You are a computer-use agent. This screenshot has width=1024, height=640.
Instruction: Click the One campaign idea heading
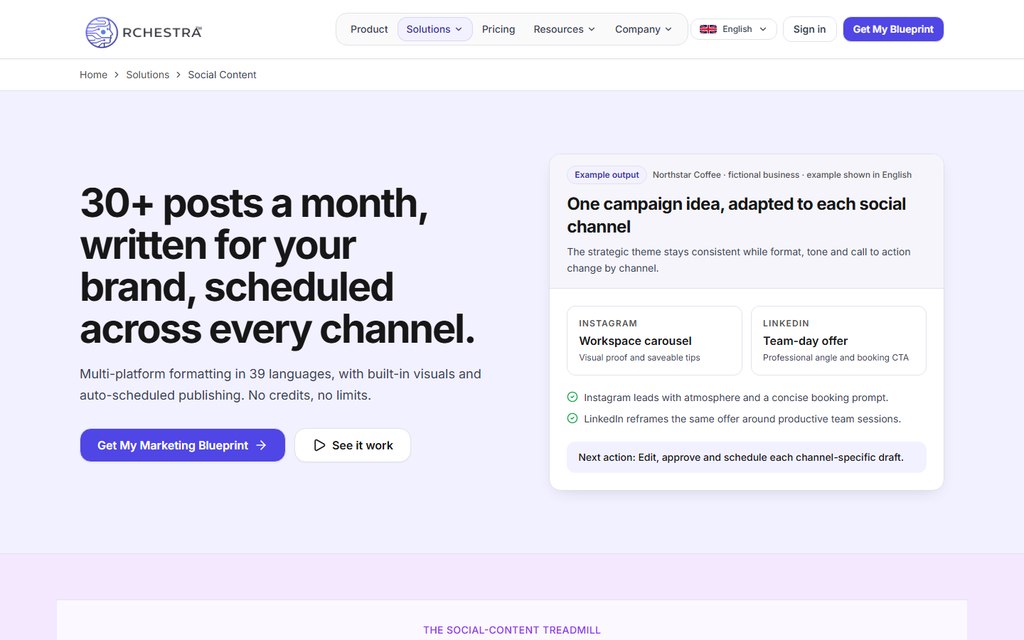(736, 215)
